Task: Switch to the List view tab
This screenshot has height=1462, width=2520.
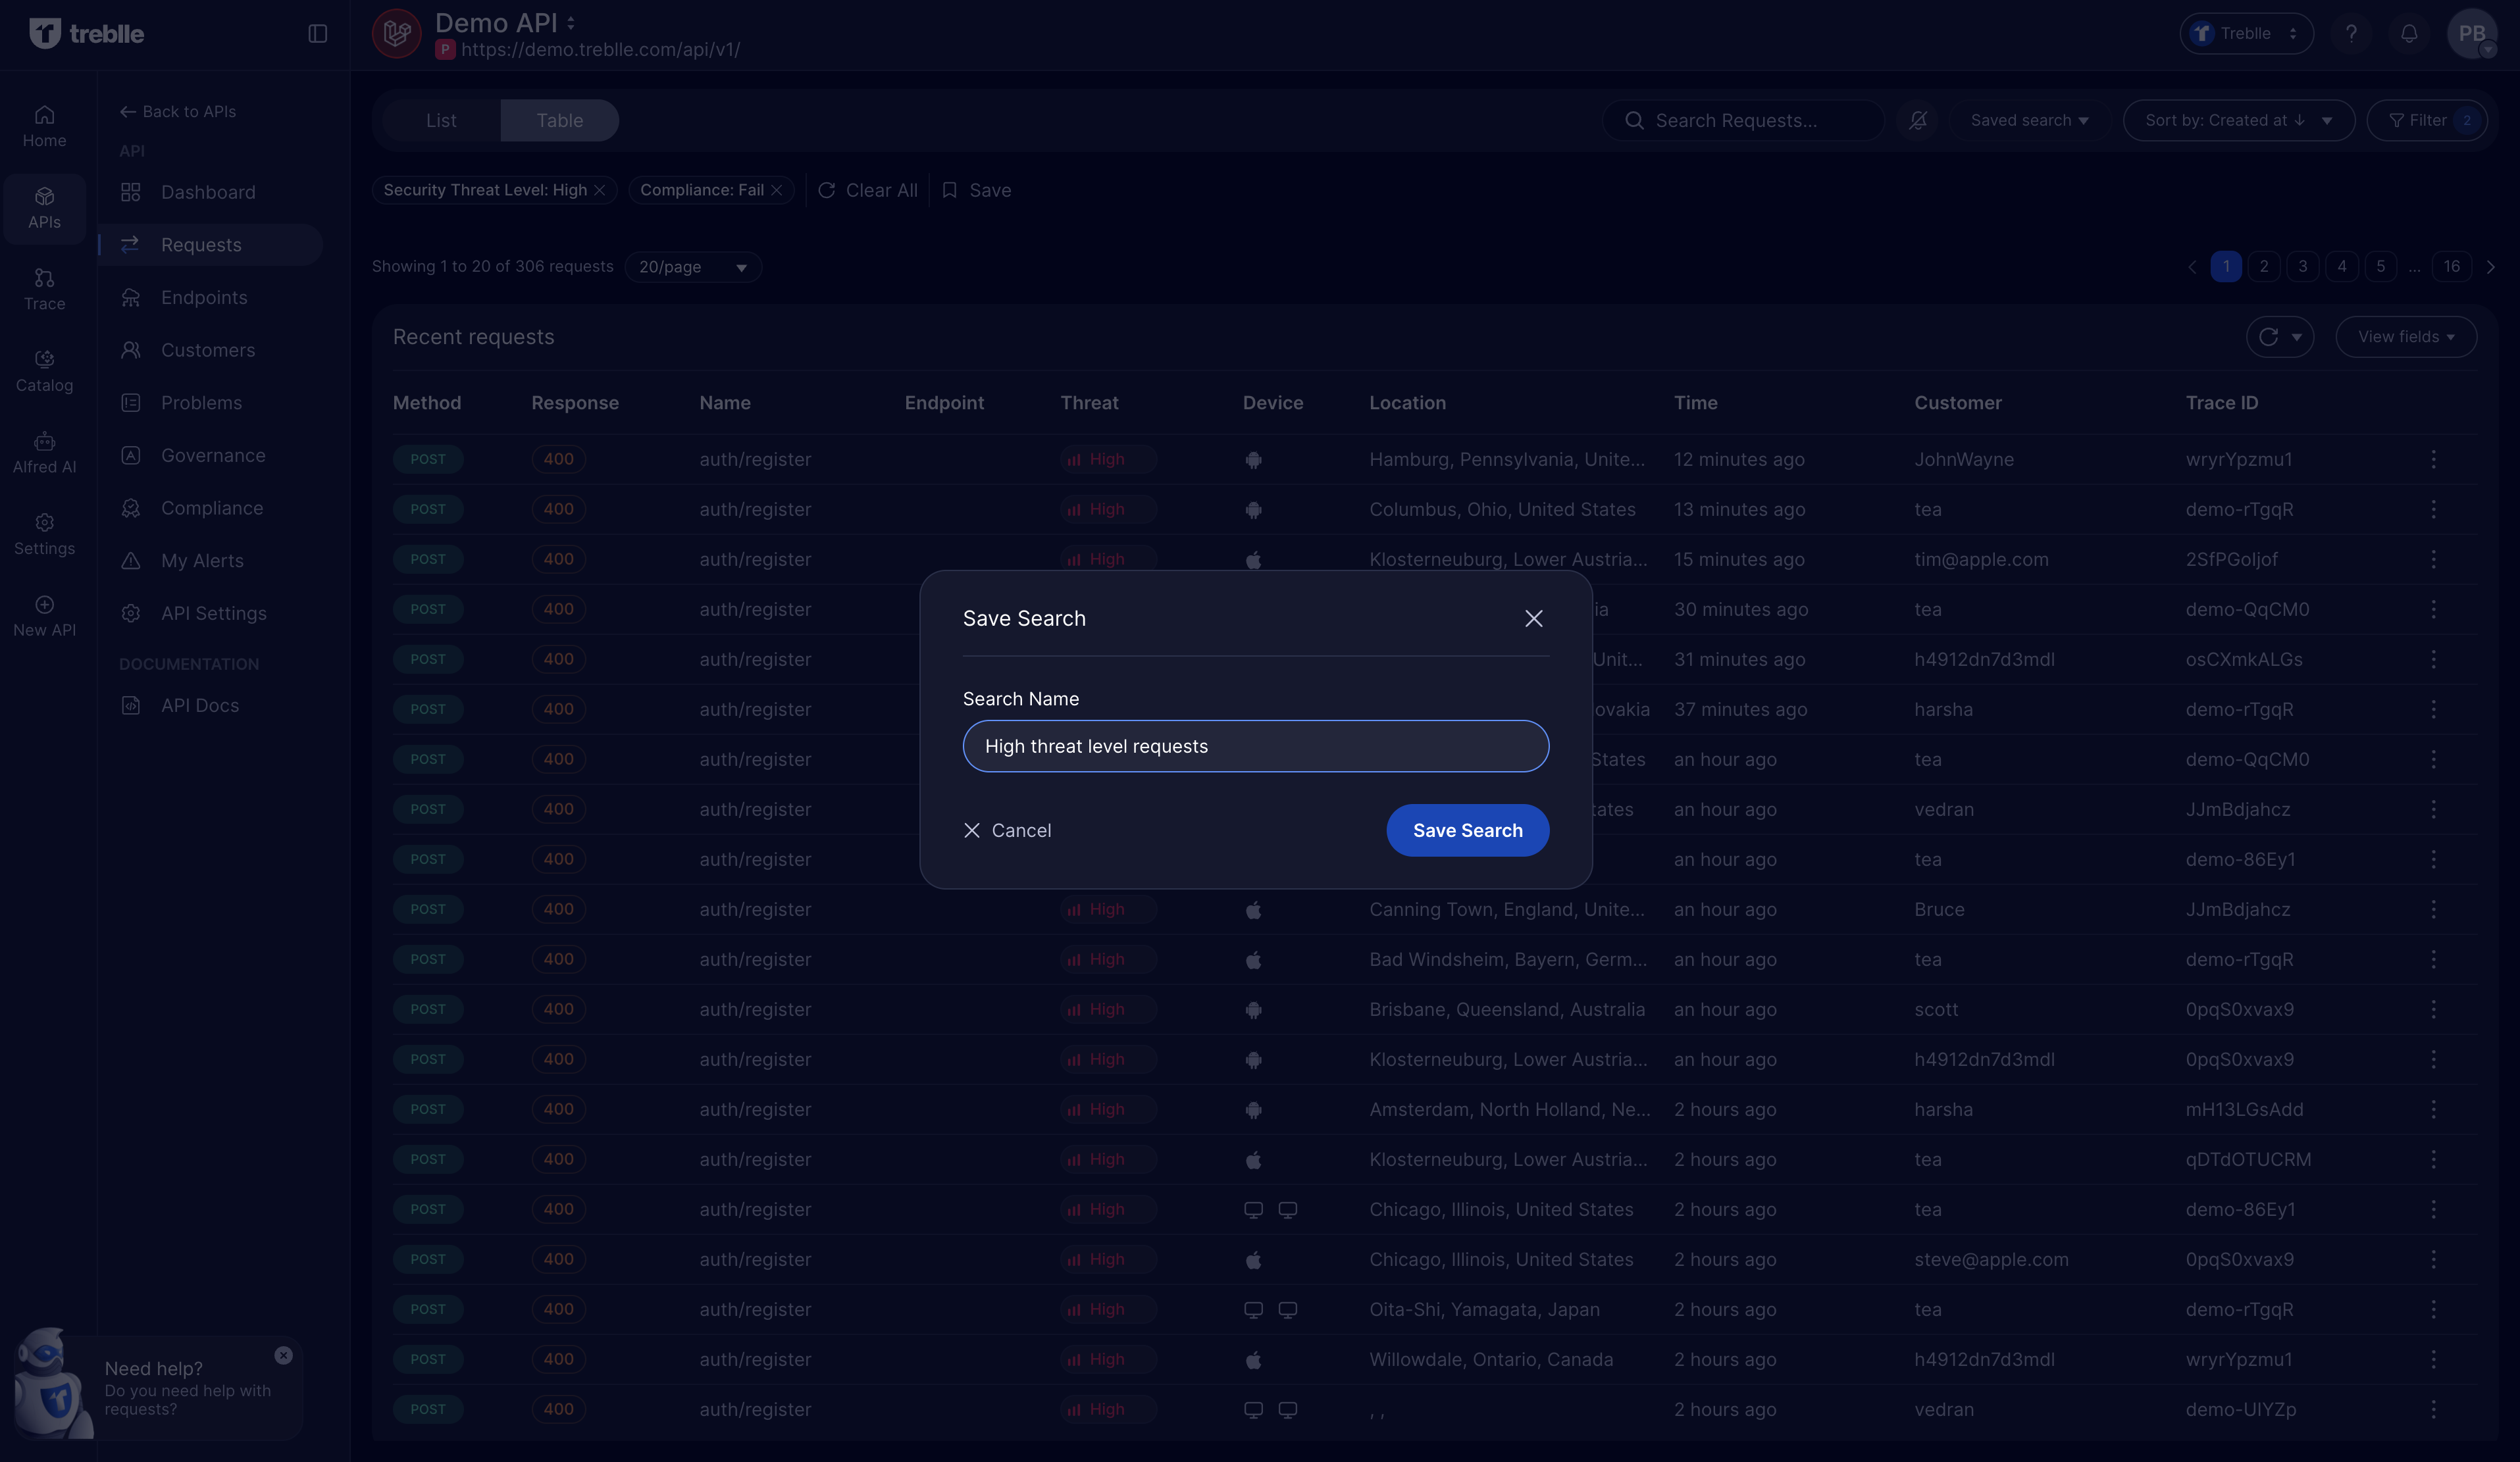Action: pos(441,120)
